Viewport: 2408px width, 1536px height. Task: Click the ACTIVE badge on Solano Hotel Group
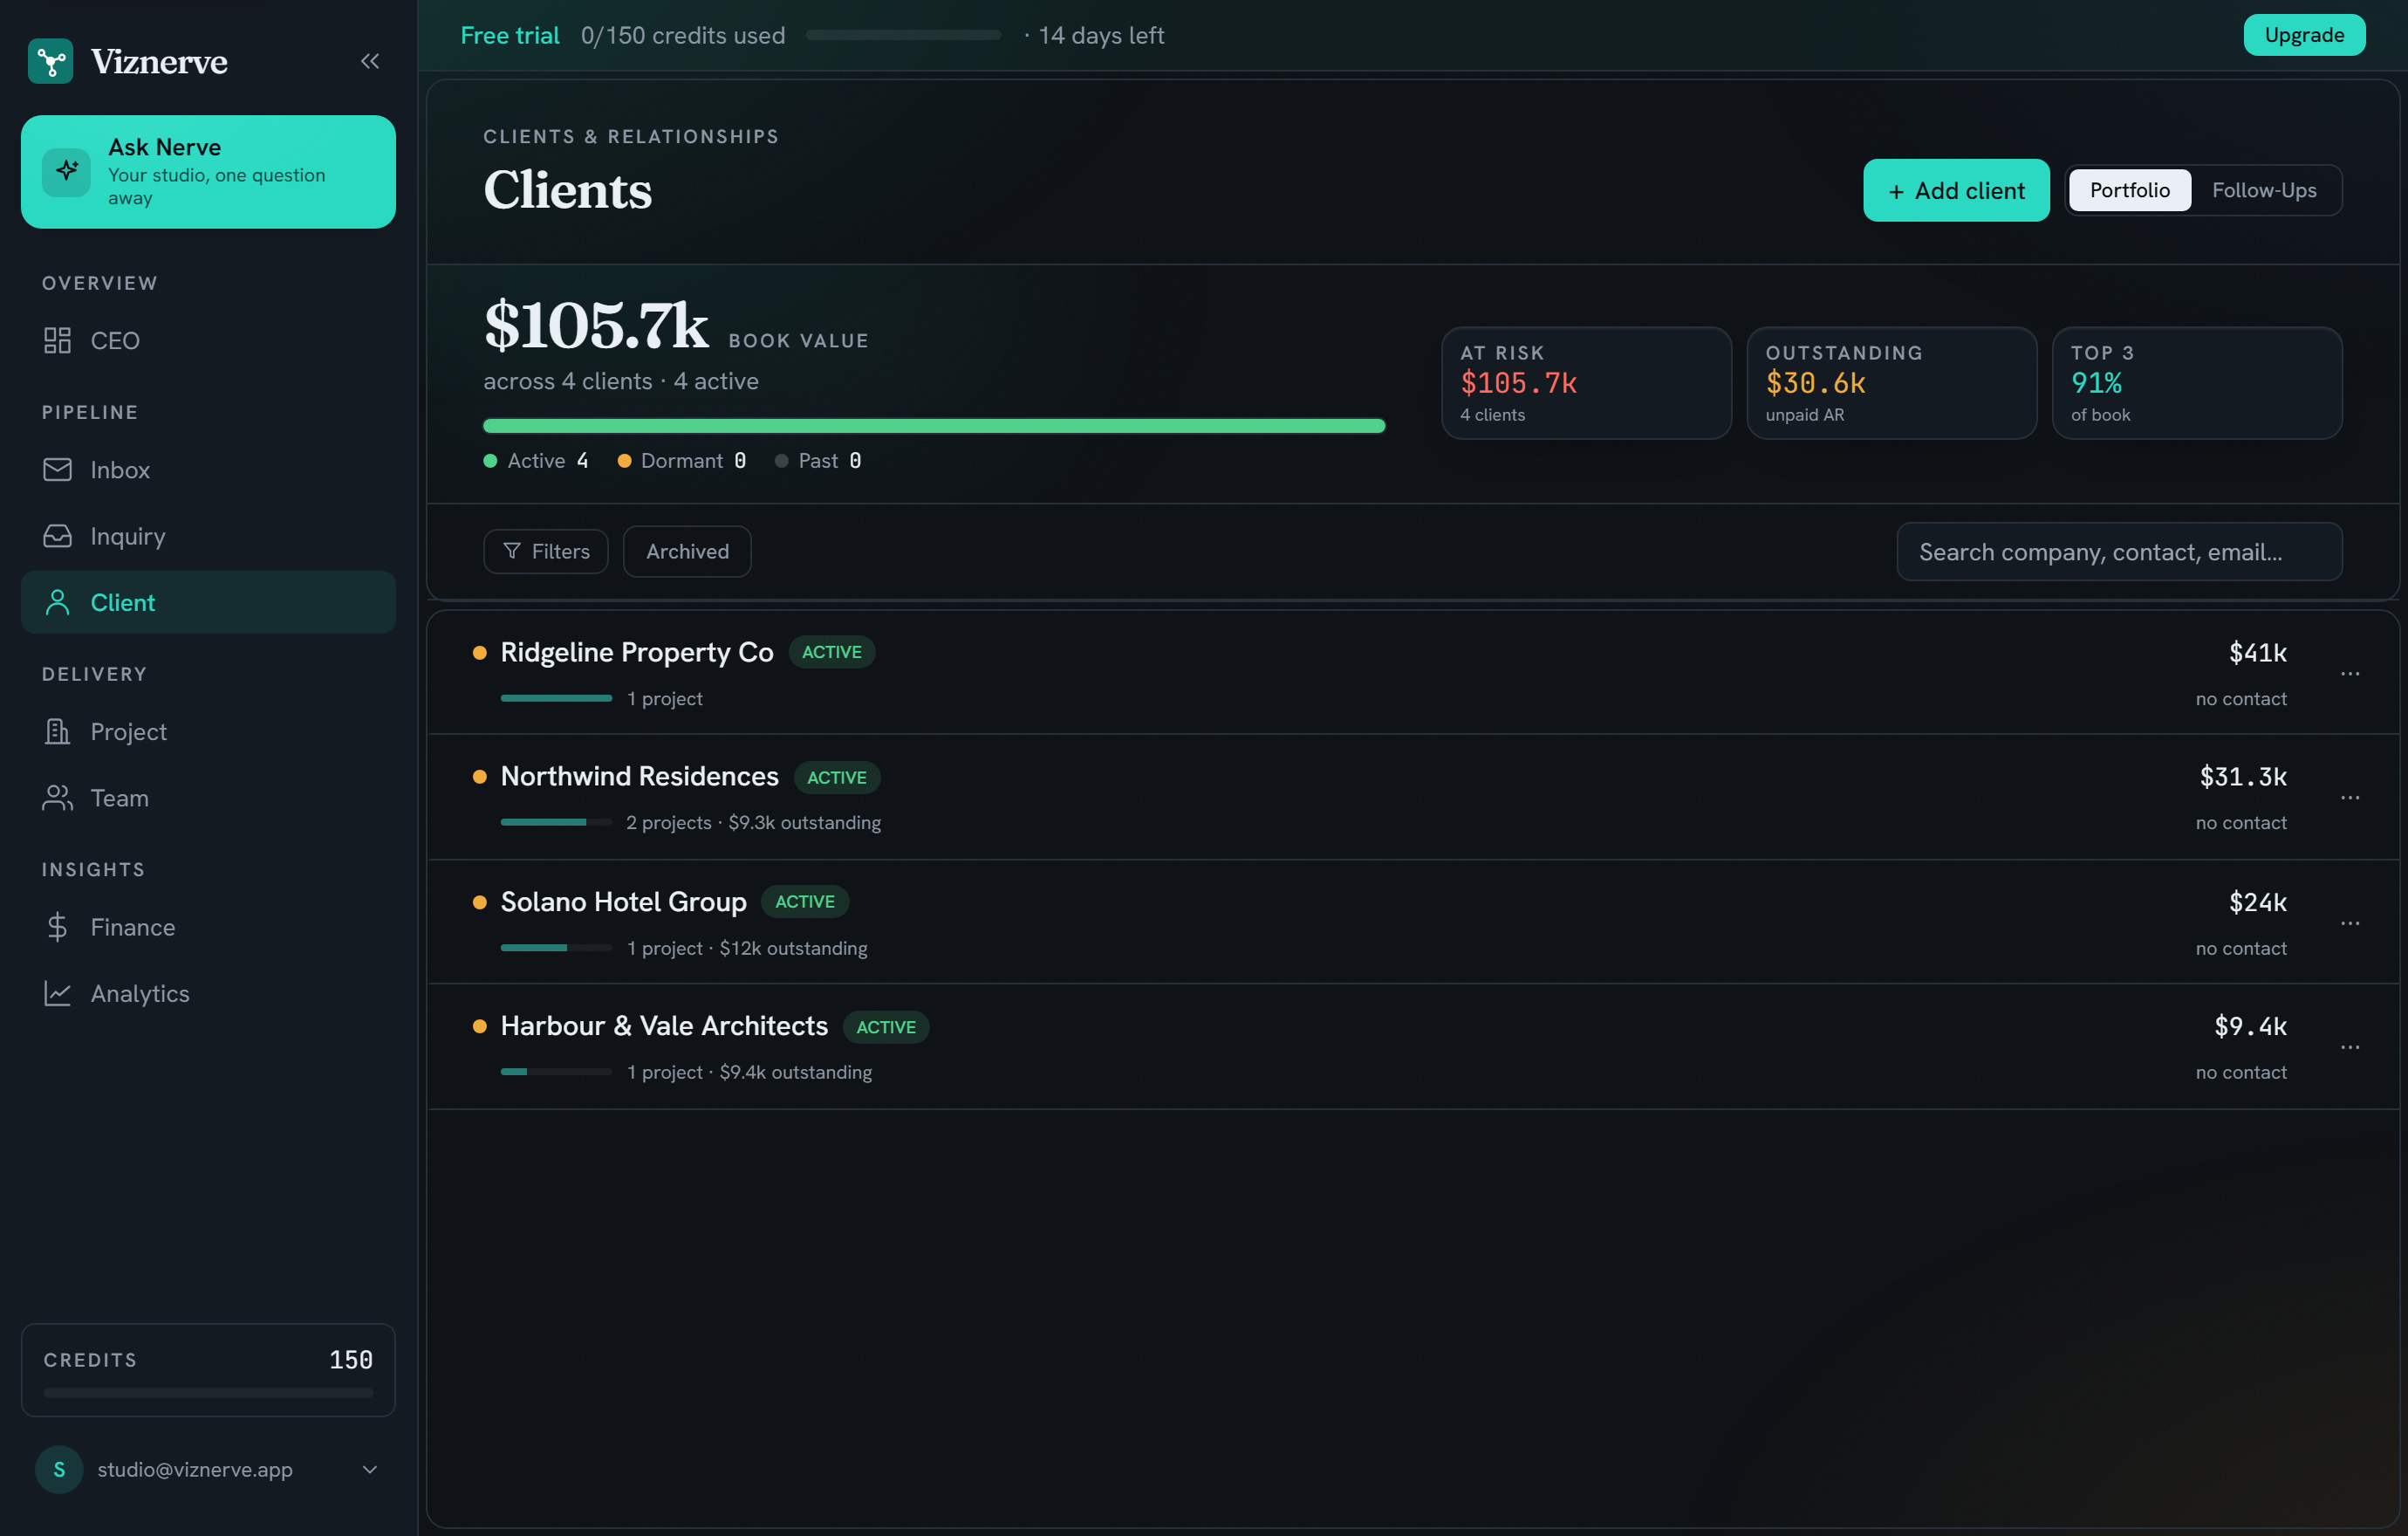click(805, 901)
